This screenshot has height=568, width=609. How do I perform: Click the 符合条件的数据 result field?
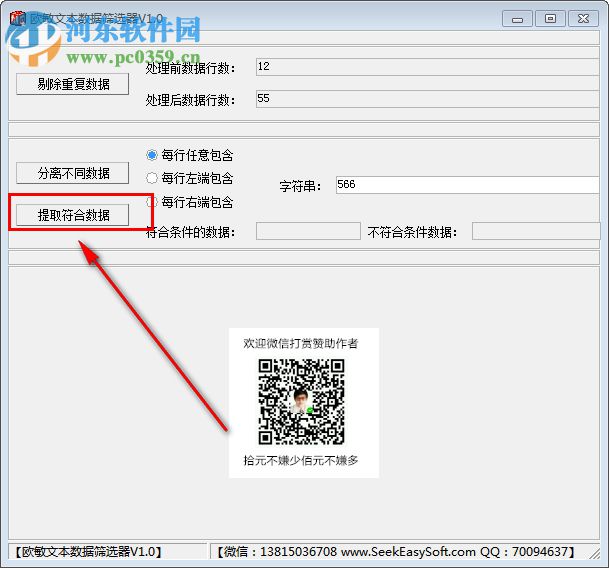tap(308, 231)
